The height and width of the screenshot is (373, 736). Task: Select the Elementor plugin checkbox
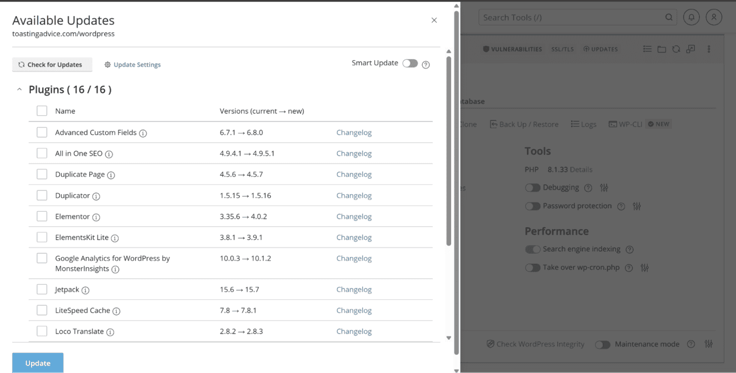click(42, 216)
